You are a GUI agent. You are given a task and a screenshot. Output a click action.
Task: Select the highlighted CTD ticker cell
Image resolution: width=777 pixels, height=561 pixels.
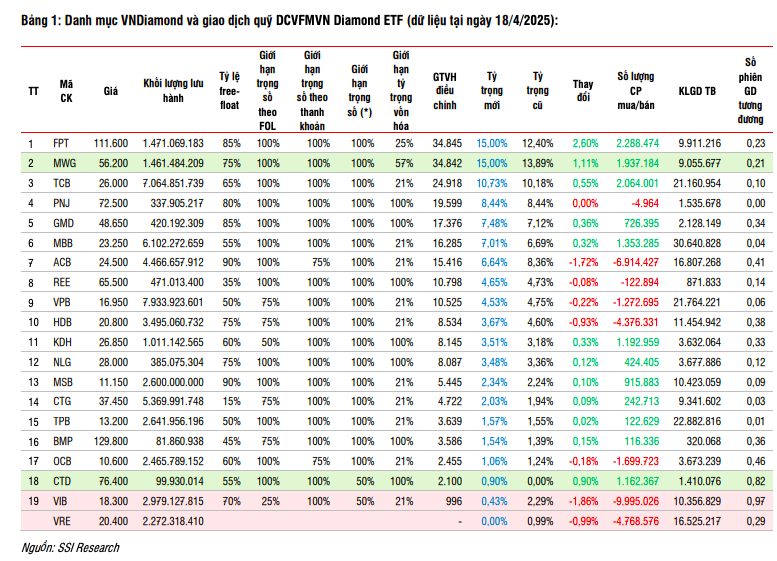point(63,482)
